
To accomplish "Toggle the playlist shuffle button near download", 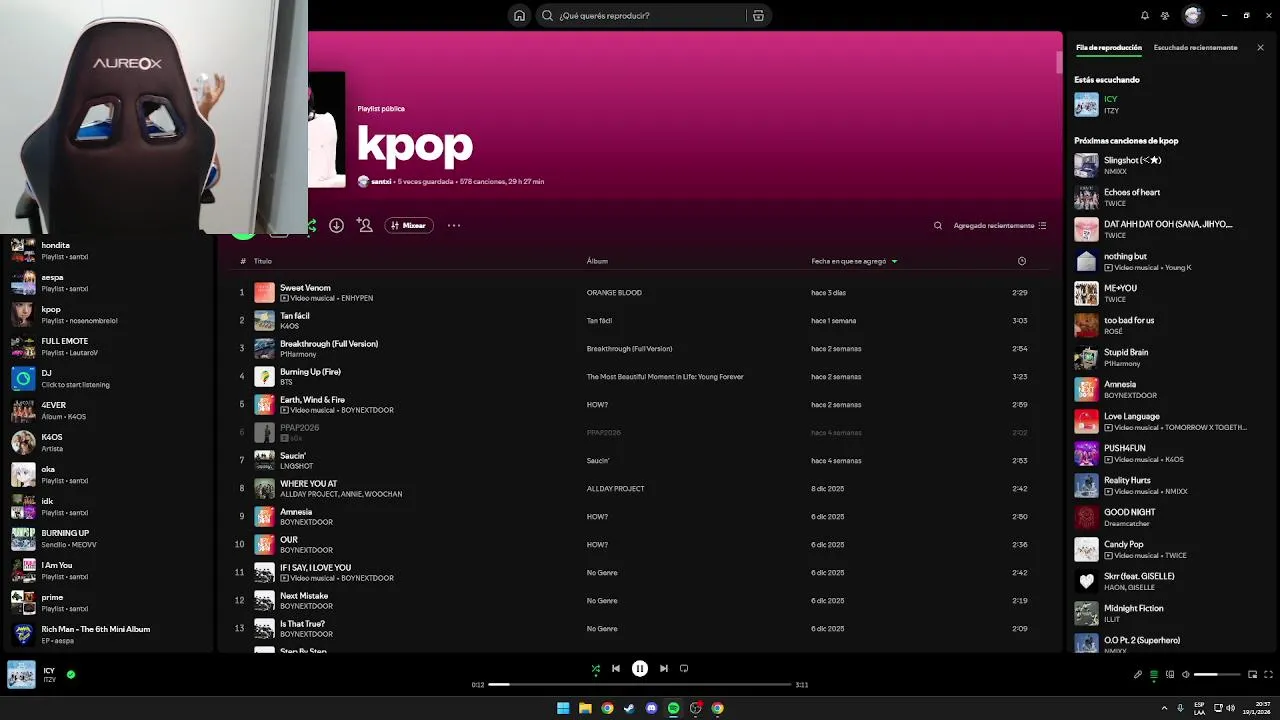I will pos(312,226).
